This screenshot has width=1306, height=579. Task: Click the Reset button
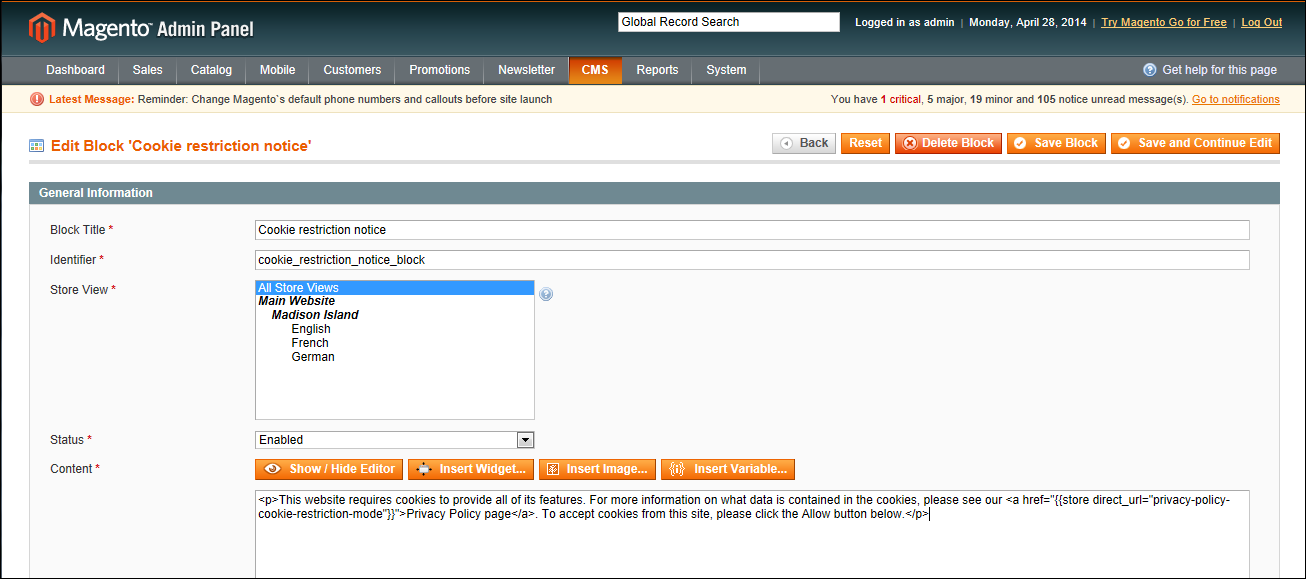tap(865, 143)
